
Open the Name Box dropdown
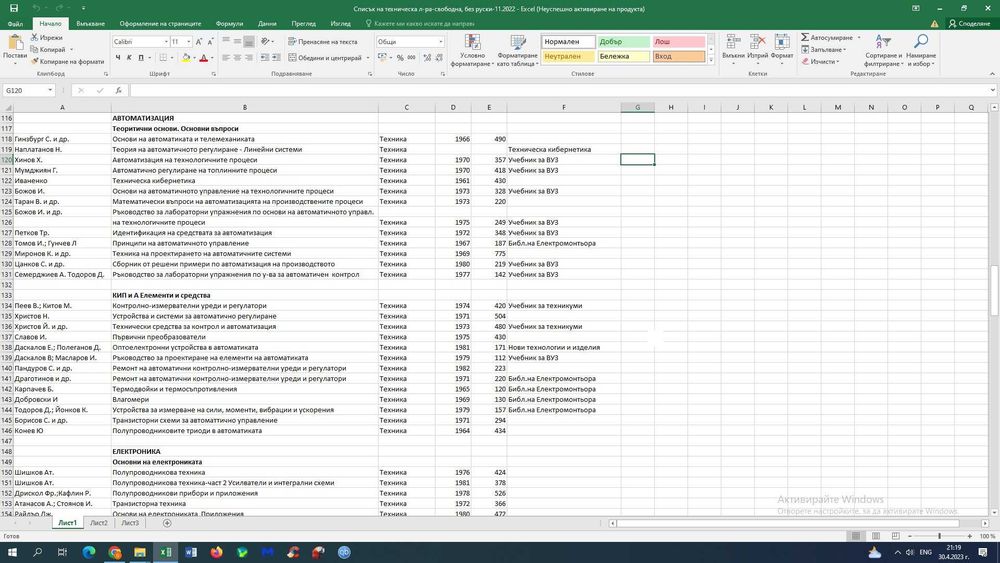click(x=50, y=91)
